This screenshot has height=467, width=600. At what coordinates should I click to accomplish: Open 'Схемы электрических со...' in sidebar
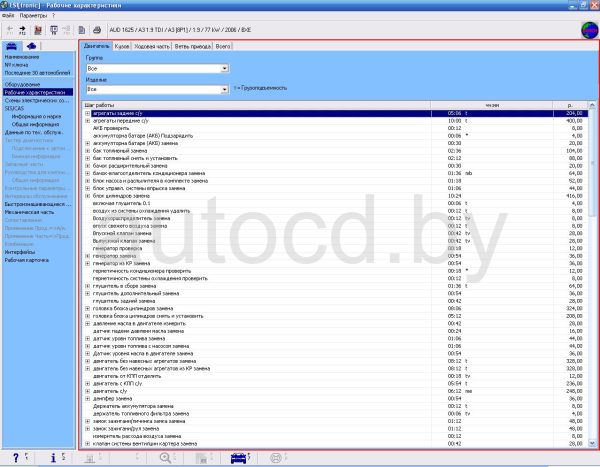(x=37, y=100)
